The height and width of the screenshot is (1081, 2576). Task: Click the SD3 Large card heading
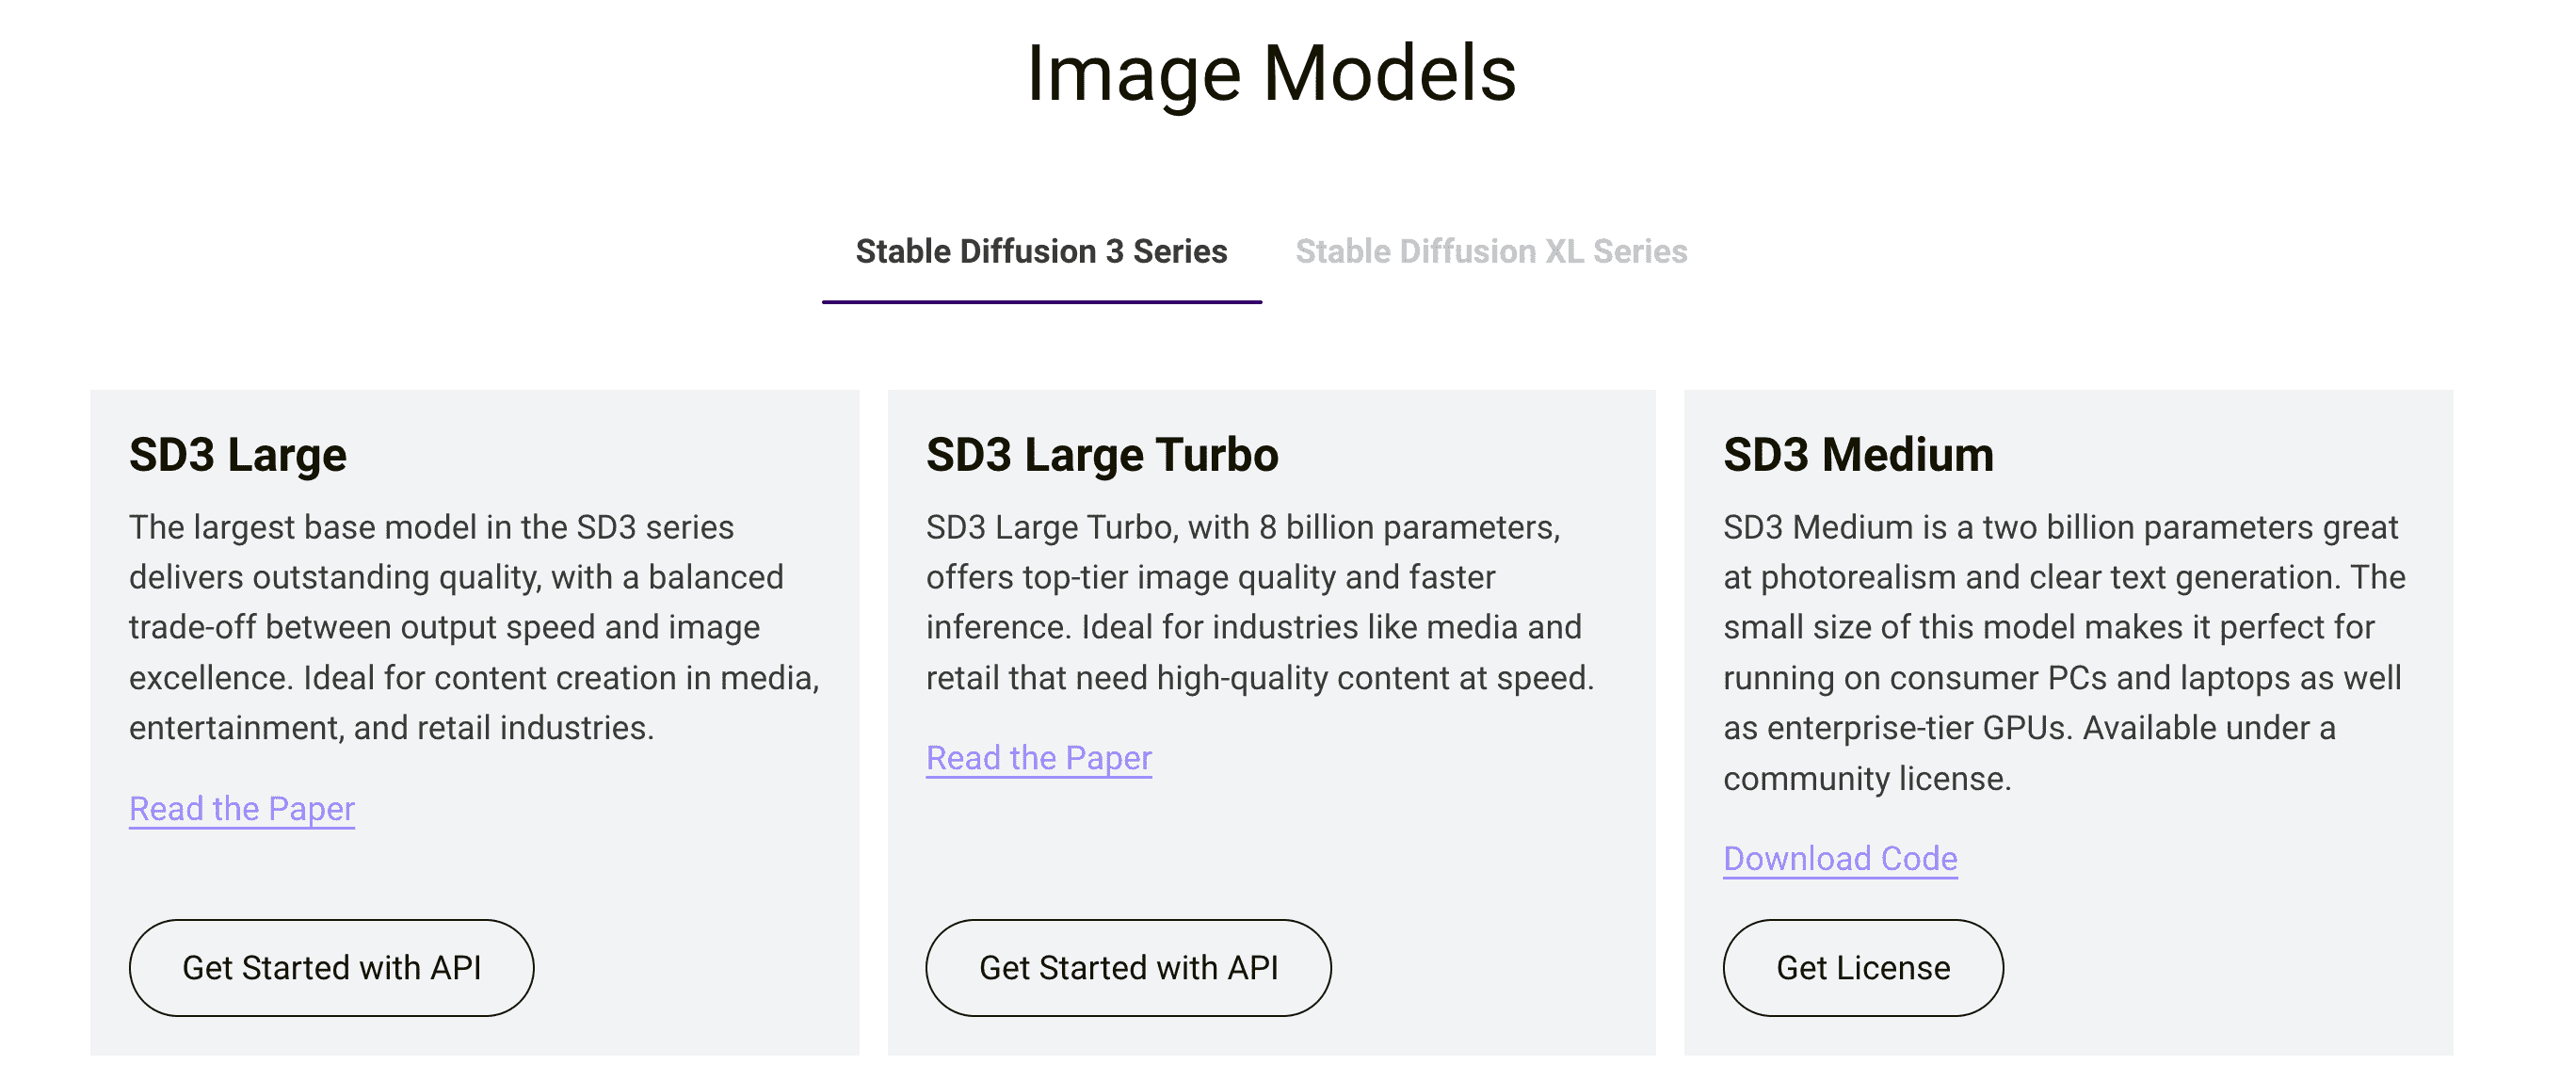pos(238,455)
